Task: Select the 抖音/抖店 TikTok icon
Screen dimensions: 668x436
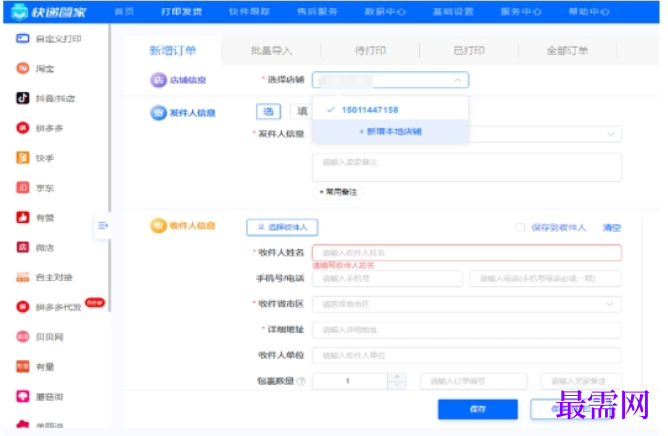Action: [23, 98]
